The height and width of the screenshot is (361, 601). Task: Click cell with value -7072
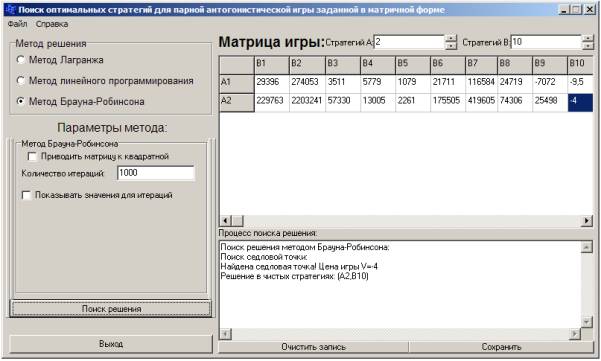pyautogui.click(x=550, y=84)
